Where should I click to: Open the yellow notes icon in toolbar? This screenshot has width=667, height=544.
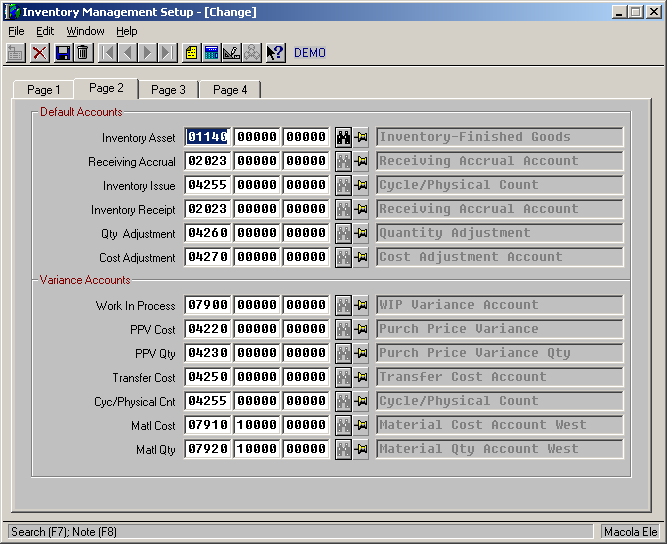point(191,53)
